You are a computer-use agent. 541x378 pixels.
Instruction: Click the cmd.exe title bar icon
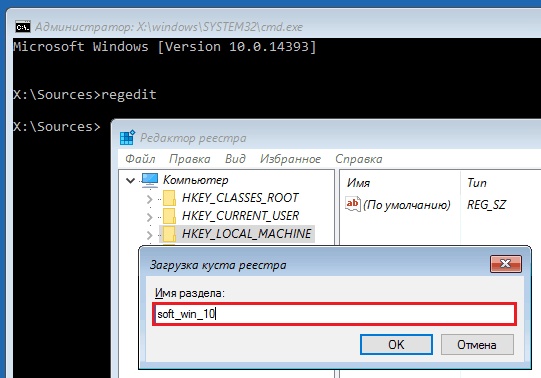click(x=23, y=27)
